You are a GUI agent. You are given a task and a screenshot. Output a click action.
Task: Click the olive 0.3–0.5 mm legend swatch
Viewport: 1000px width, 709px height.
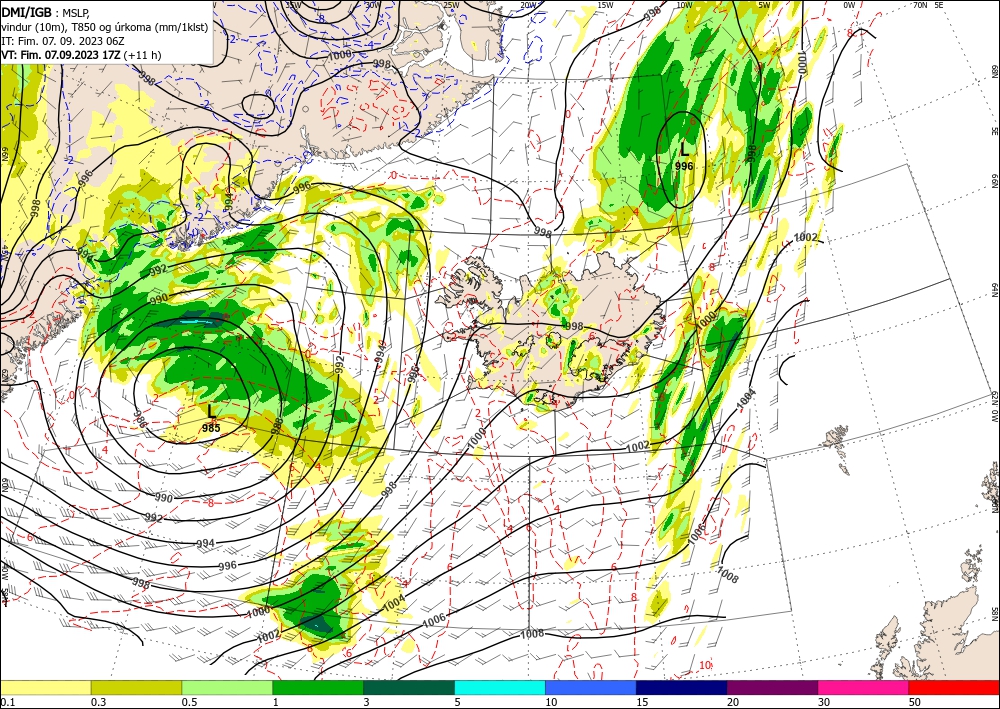[136, 687]
